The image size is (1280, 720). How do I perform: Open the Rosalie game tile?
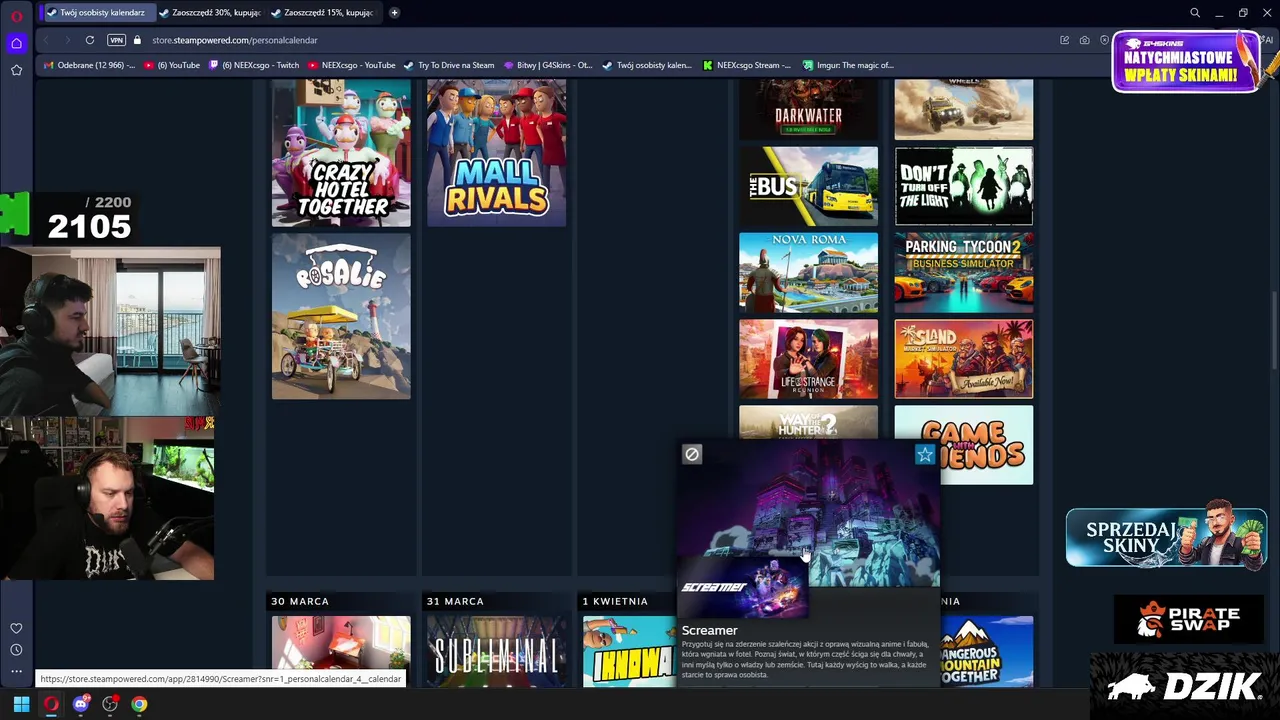(x=341, y=316)
